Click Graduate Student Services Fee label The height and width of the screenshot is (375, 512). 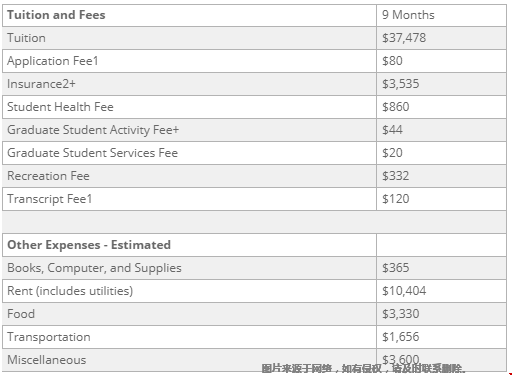pos(92,153)
